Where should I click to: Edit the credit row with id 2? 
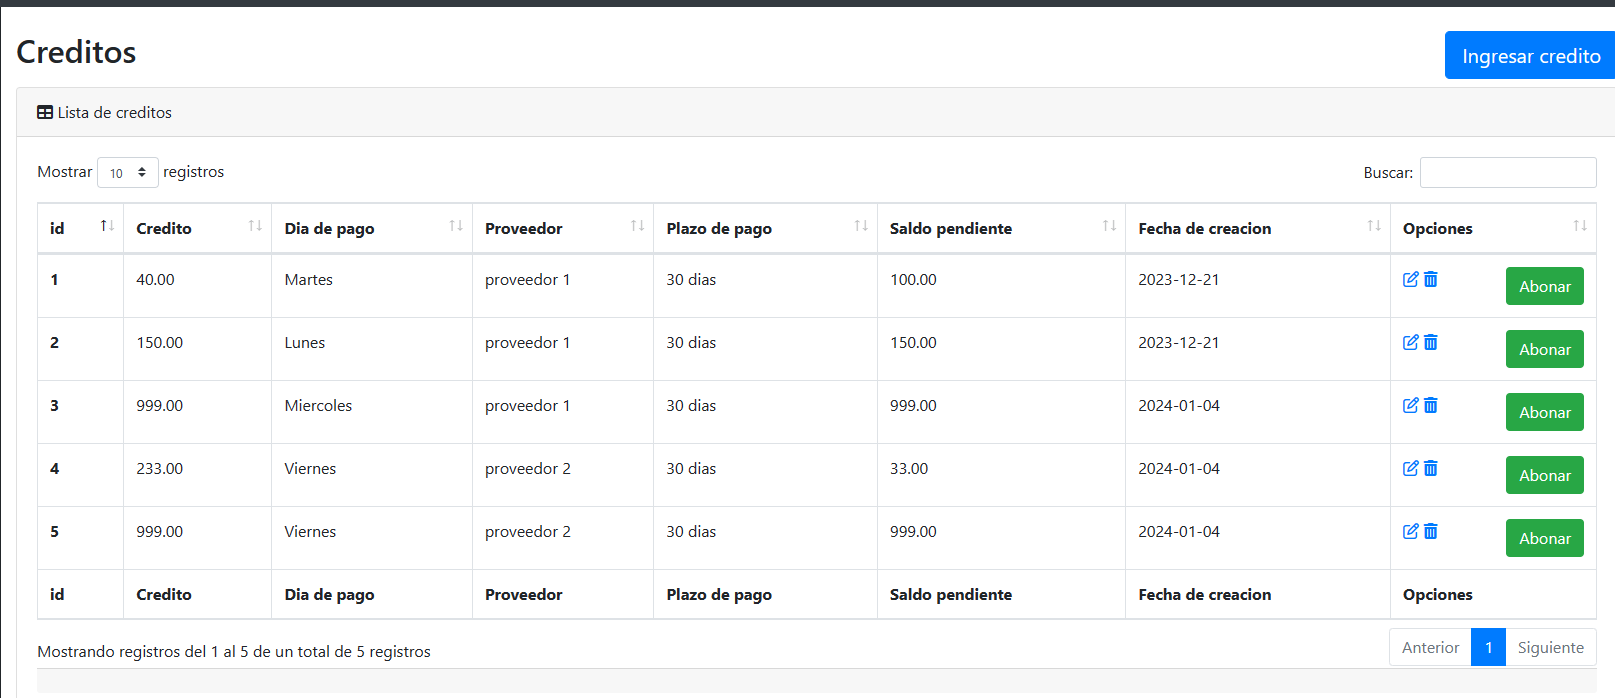[x=1411, y=342]
